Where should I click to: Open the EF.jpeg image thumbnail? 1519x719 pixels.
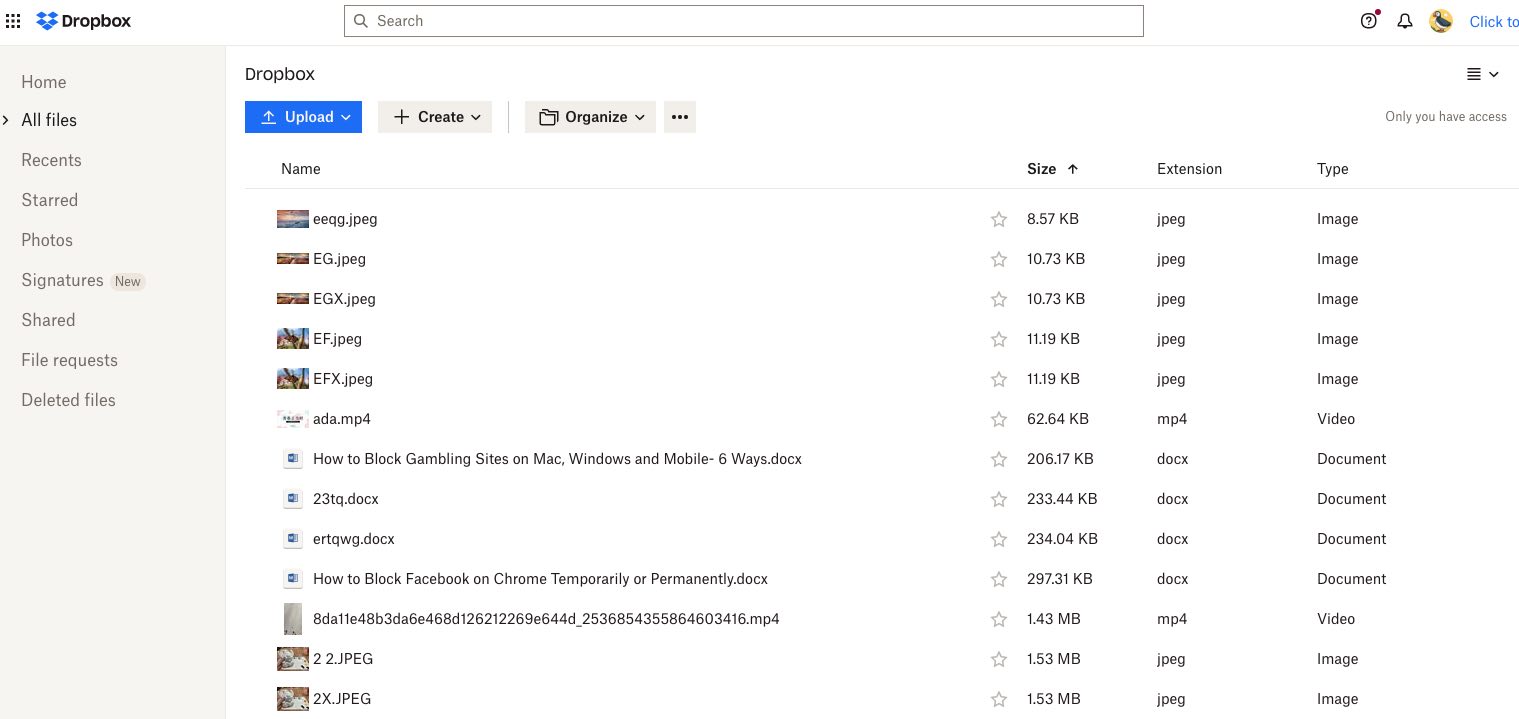[x=292, y=339]
